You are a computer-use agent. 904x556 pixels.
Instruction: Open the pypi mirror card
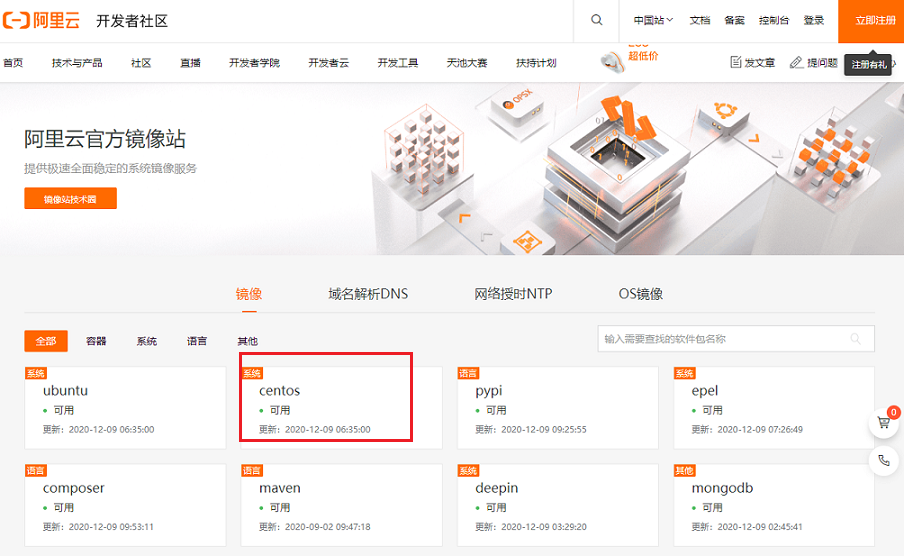558,408
